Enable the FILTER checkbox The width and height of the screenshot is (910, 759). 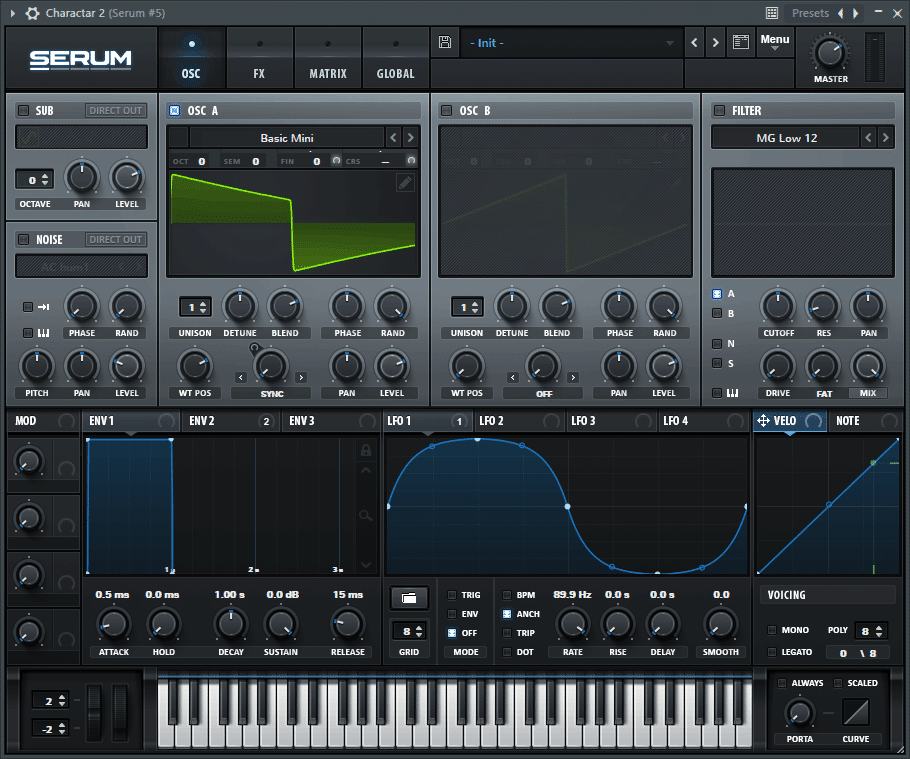[719, 110]
